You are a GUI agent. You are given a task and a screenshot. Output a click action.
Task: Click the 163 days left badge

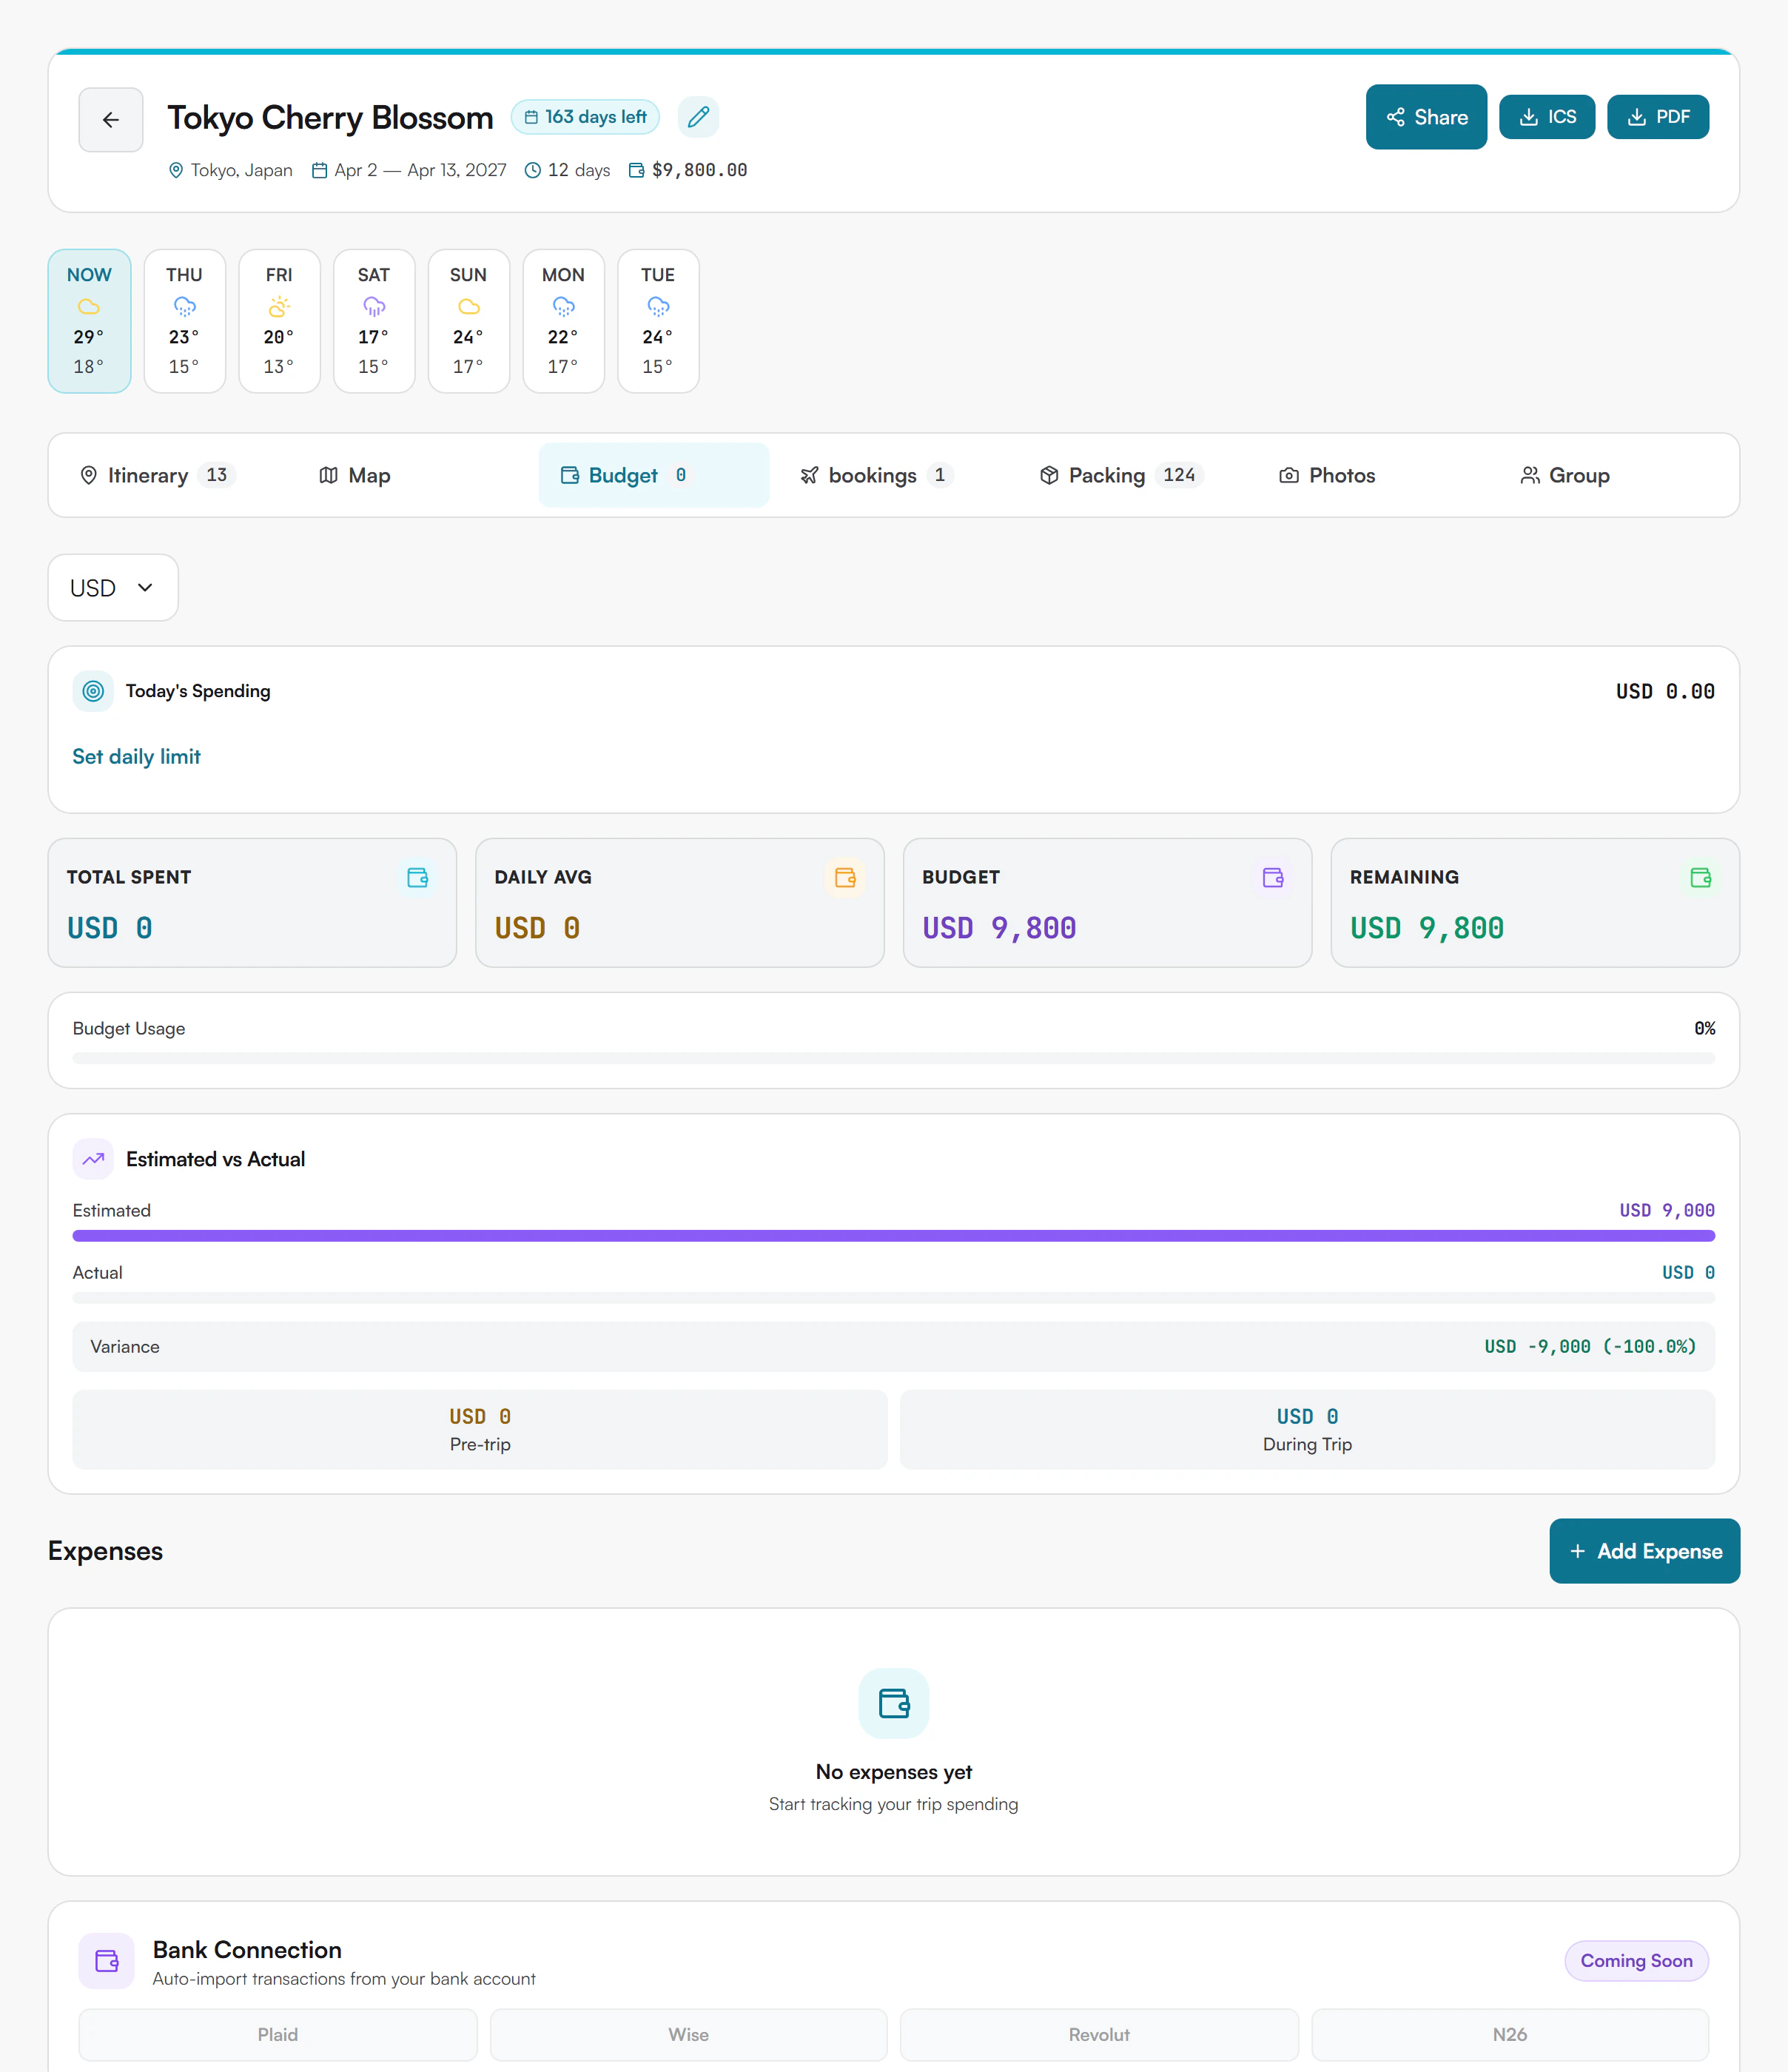tap(585, 117)
